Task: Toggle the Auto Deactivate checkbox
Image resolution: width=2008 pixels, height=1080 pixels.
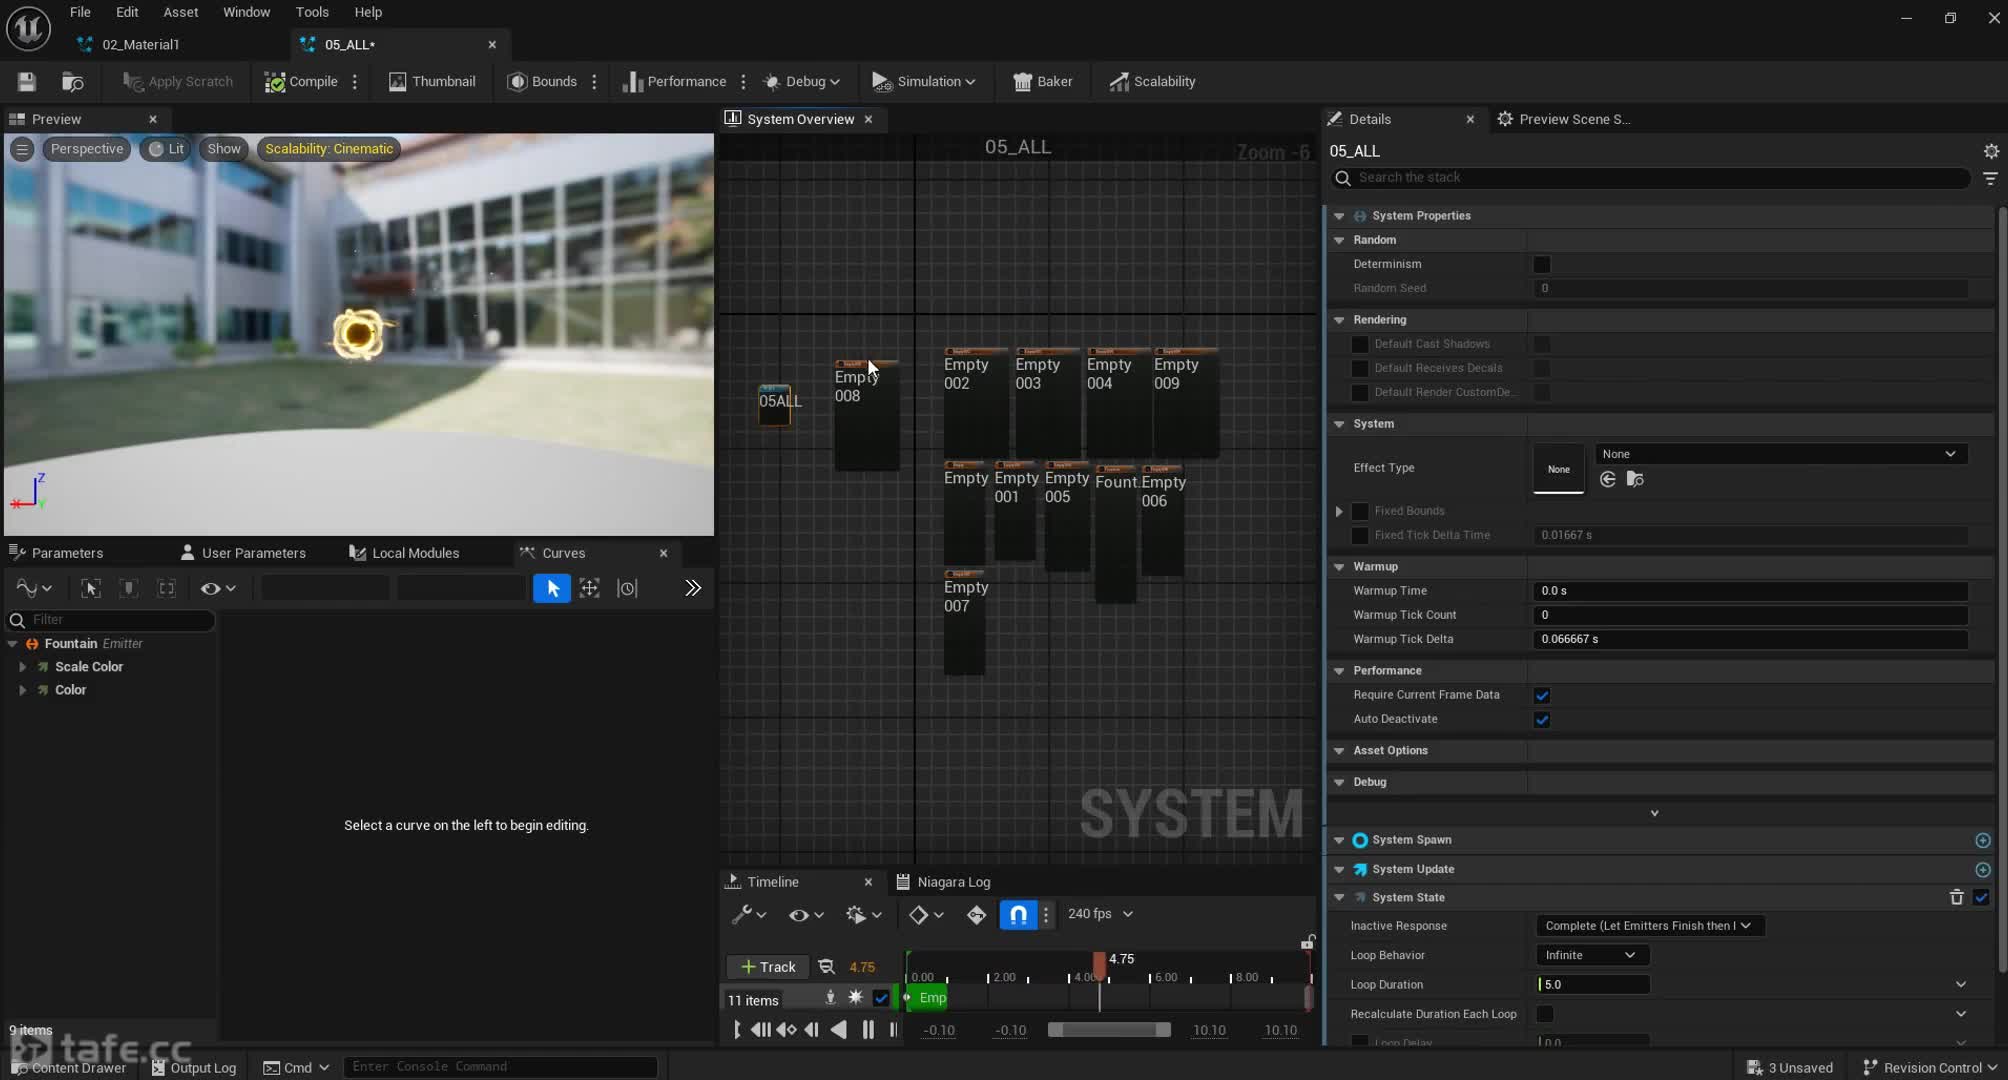Action: point(1542,719)
